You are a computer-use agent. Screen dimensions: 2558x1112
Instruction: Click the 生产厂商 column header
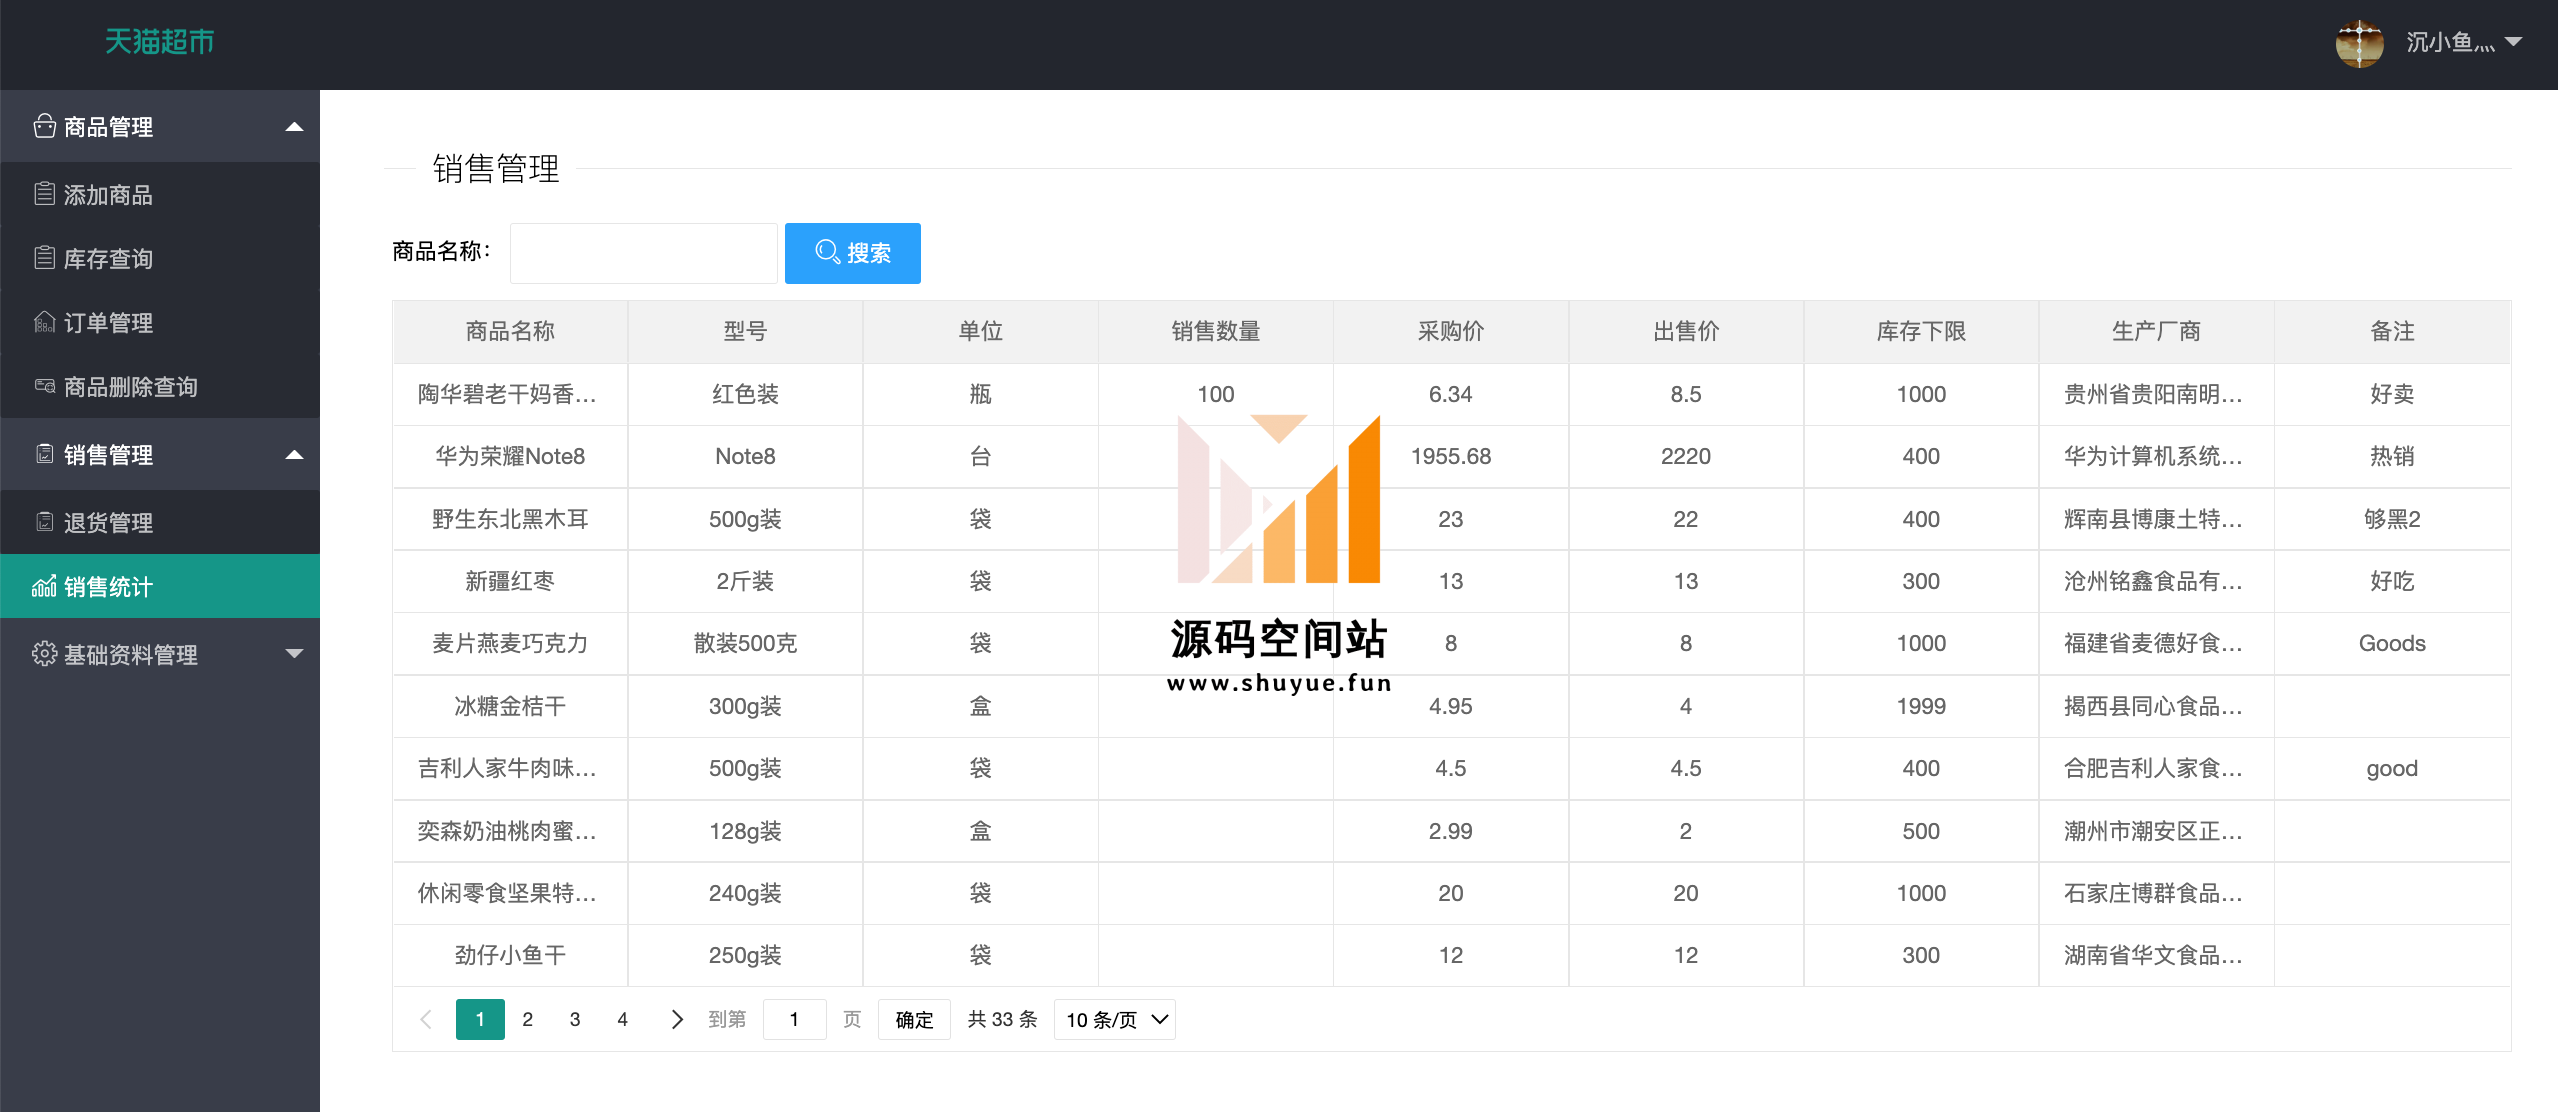click(x=2156, y=331)
